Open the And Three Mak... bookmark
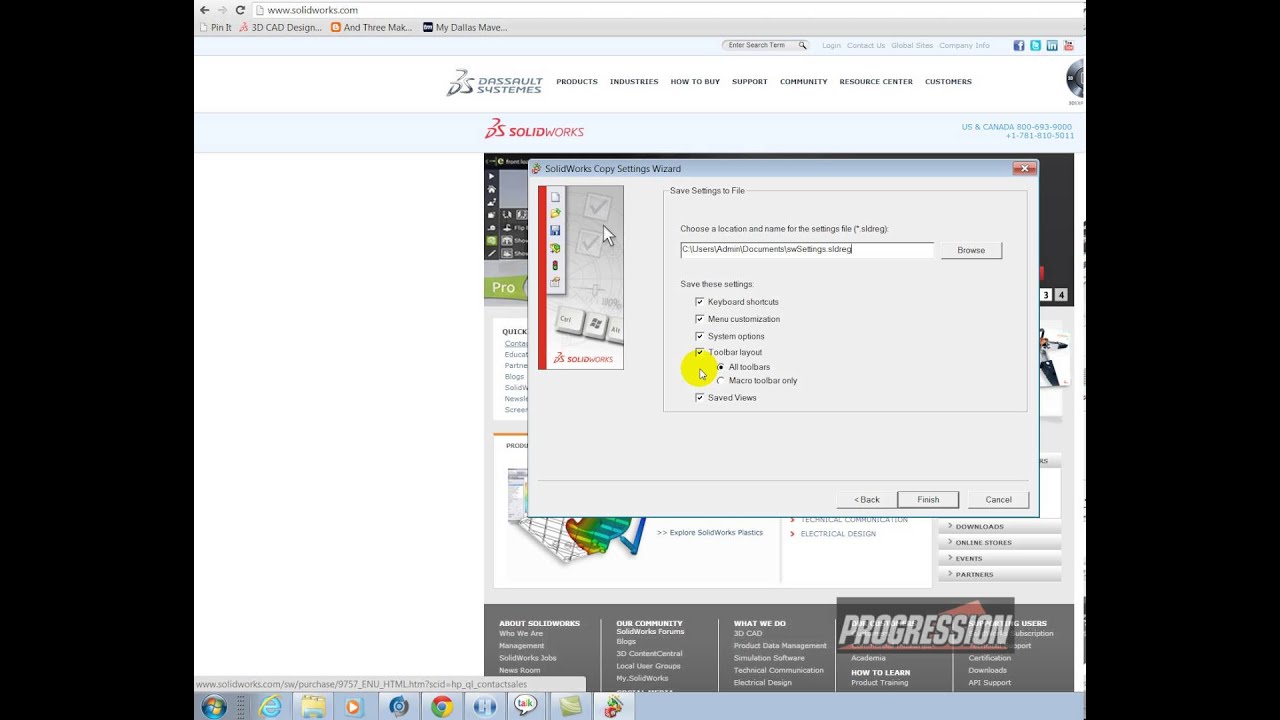 pos(371,28)
